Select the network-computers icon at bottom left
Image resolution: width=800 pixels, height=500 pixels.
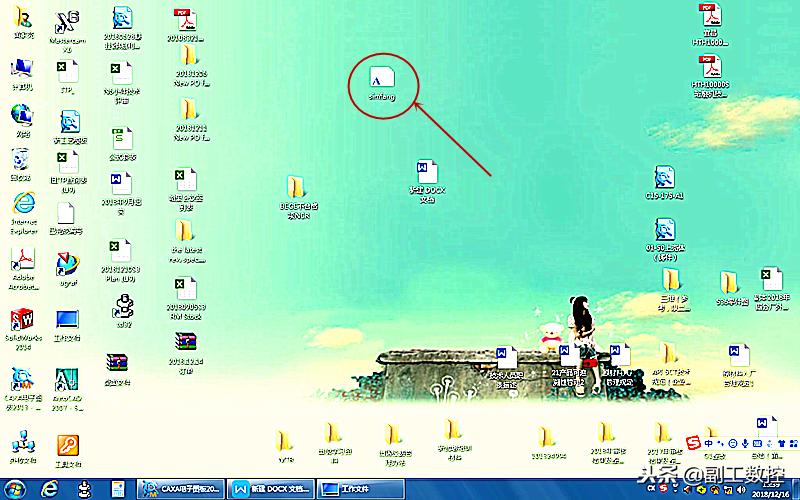tap(23, 447)
